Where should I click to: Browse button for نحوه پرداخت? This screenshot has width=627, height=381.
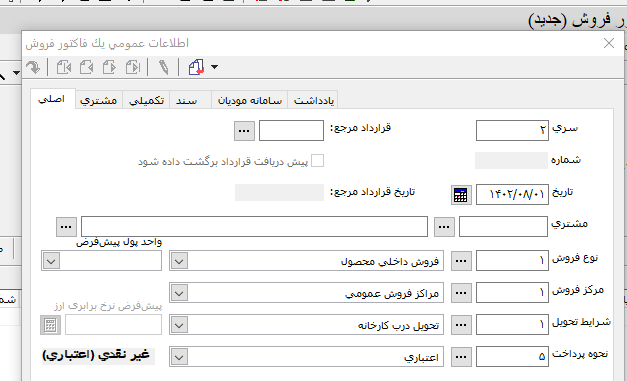tap(461, 357)
